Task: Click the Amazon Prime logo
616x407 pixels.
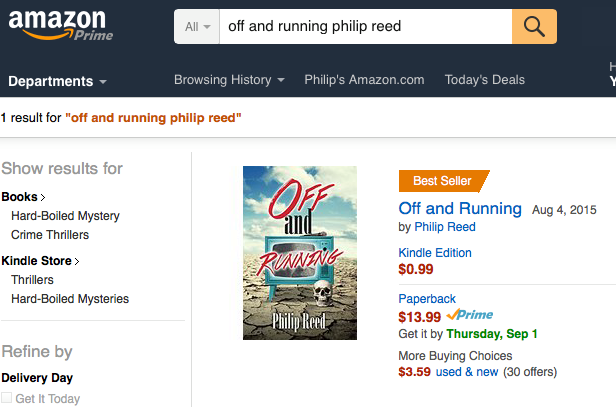Action: click(x=60, y=25)
